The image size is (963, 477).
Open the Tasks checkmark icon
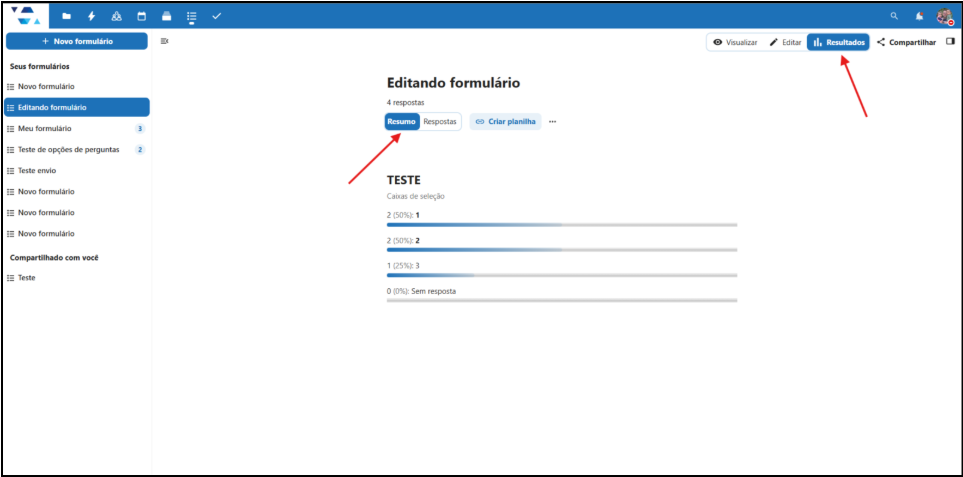216,16
